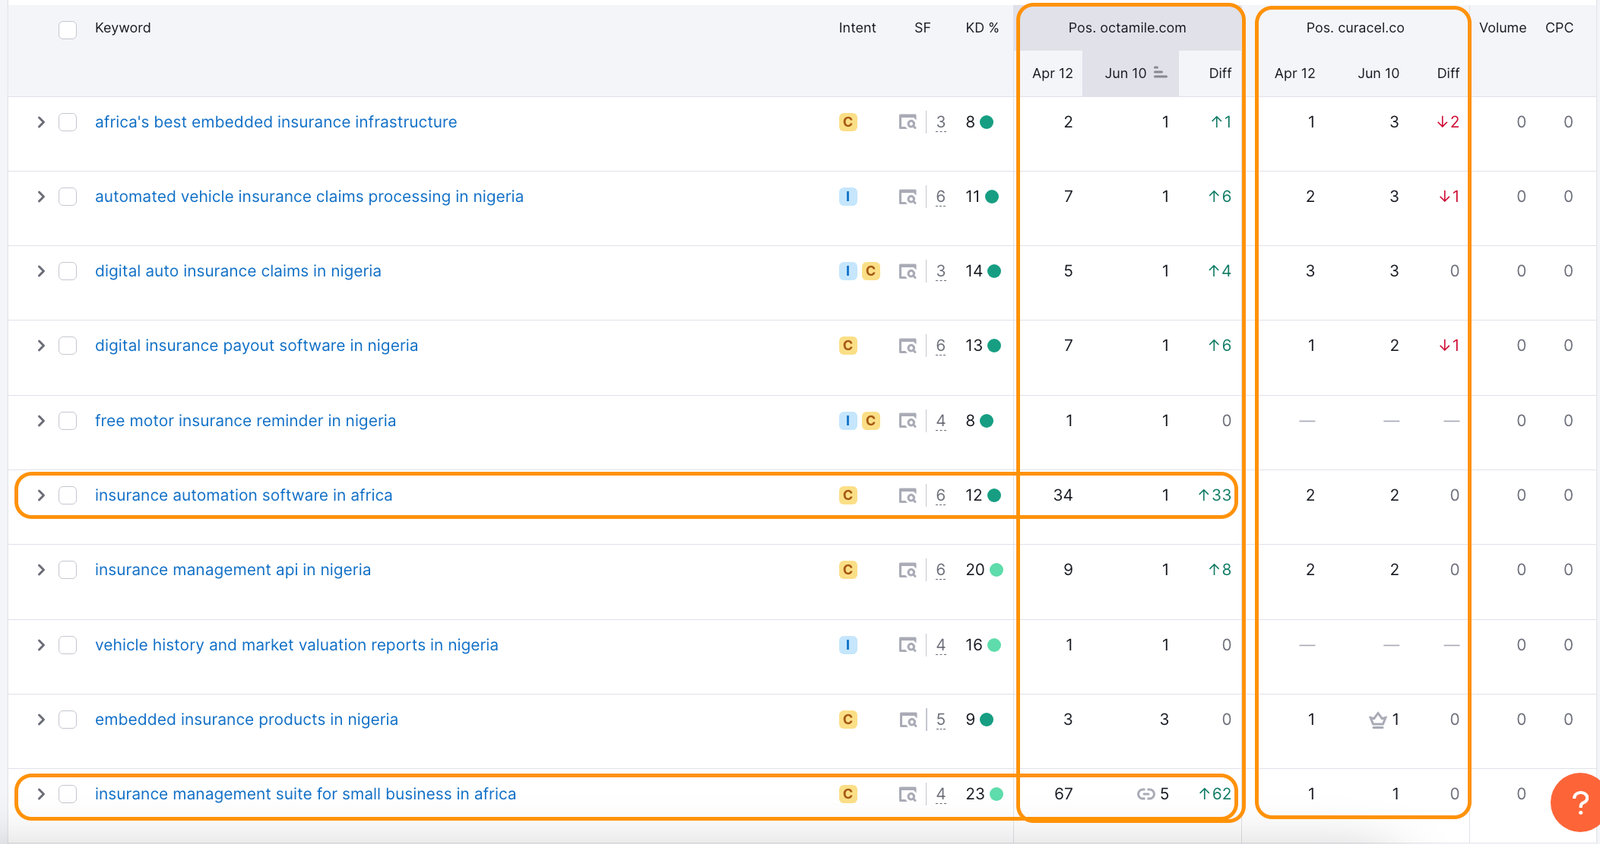Sort by Apr 12 under Pos. octamile.com
Screen dimensions: 1600x844
pyautogui.click(x=1052, y=73)
